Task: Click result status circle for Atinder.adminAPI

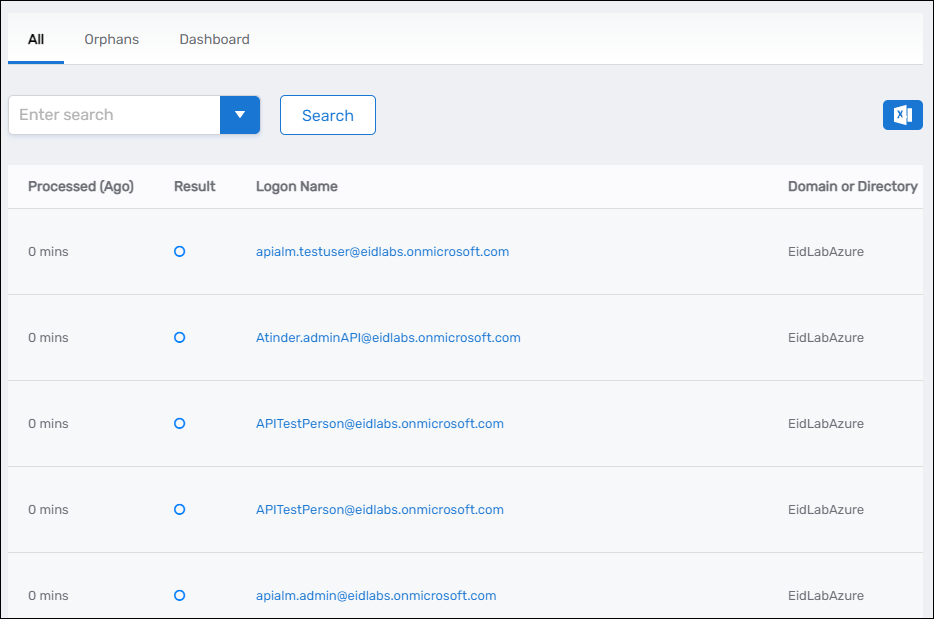Action: (x=179, y=338)
